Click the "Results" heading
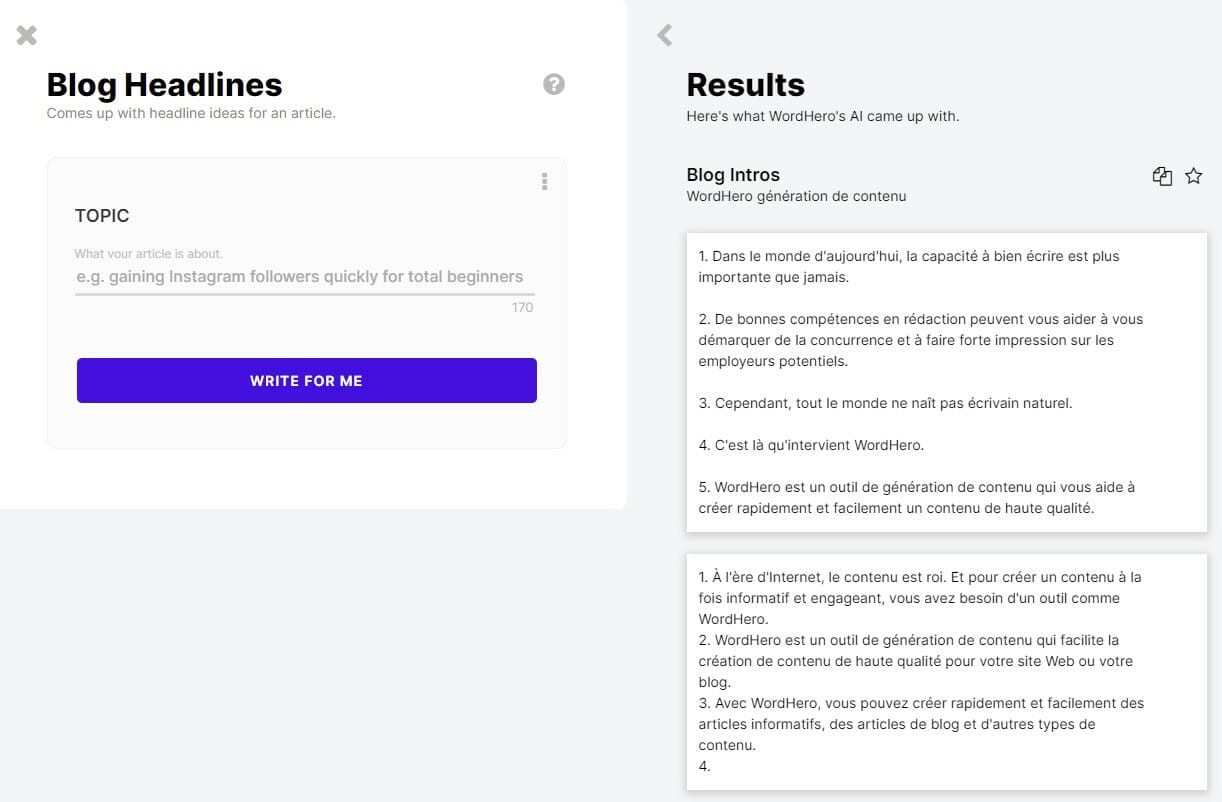 coord(745,84)
